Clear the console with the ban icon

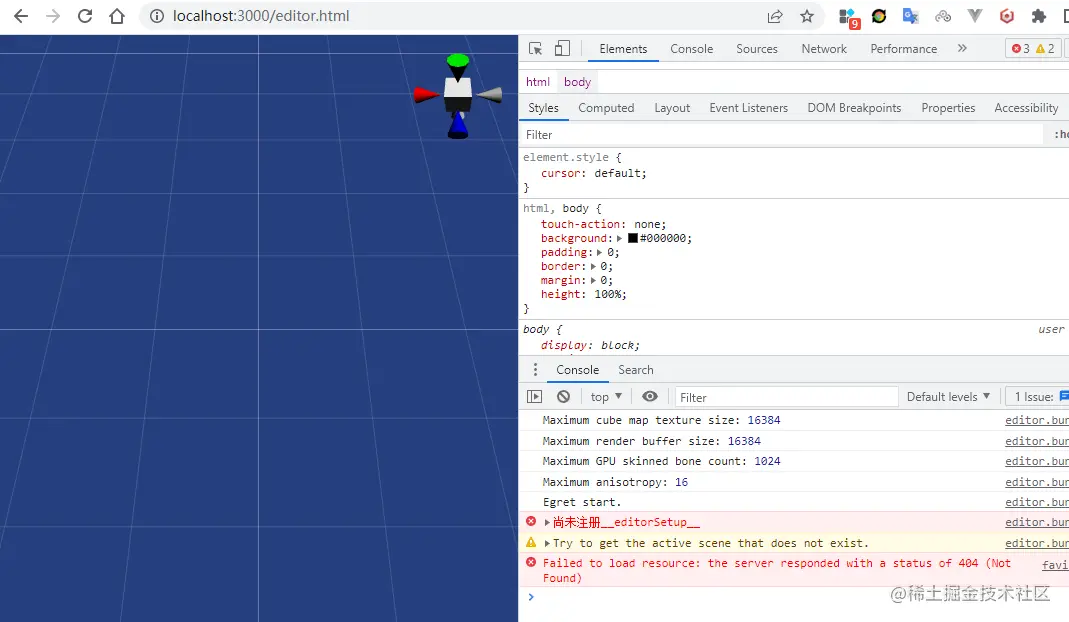click(563, 396)
